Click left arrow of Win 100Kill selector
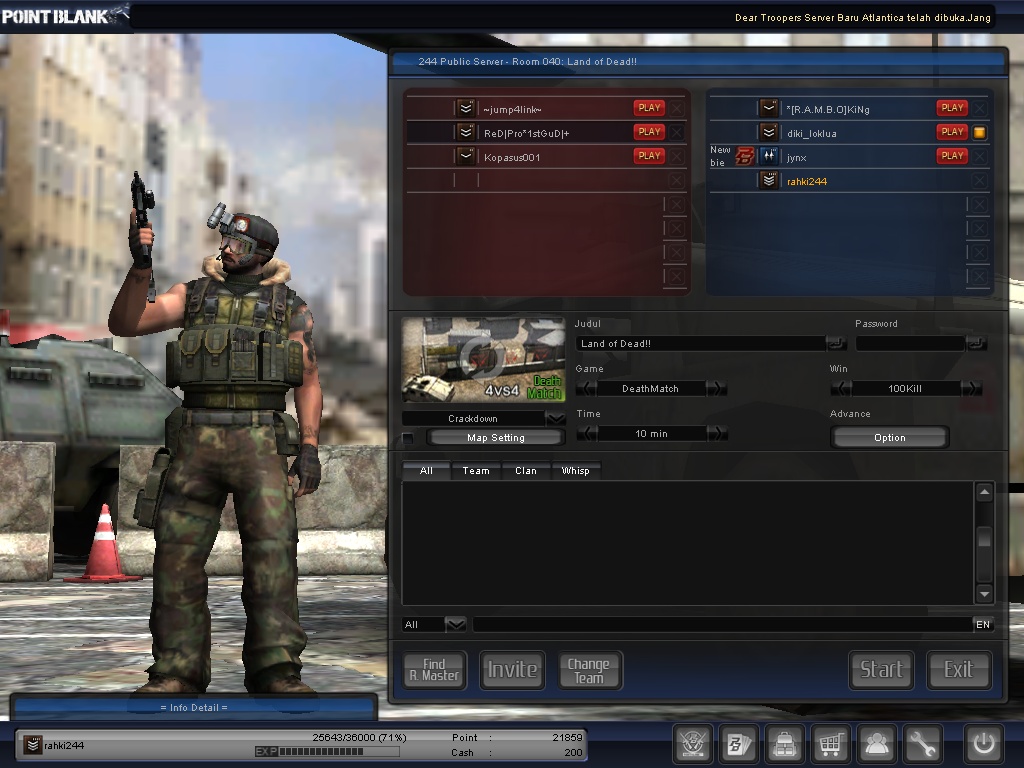Image resolution: width=1024 pixels, height=768 pixels. [x=840, y=389]
